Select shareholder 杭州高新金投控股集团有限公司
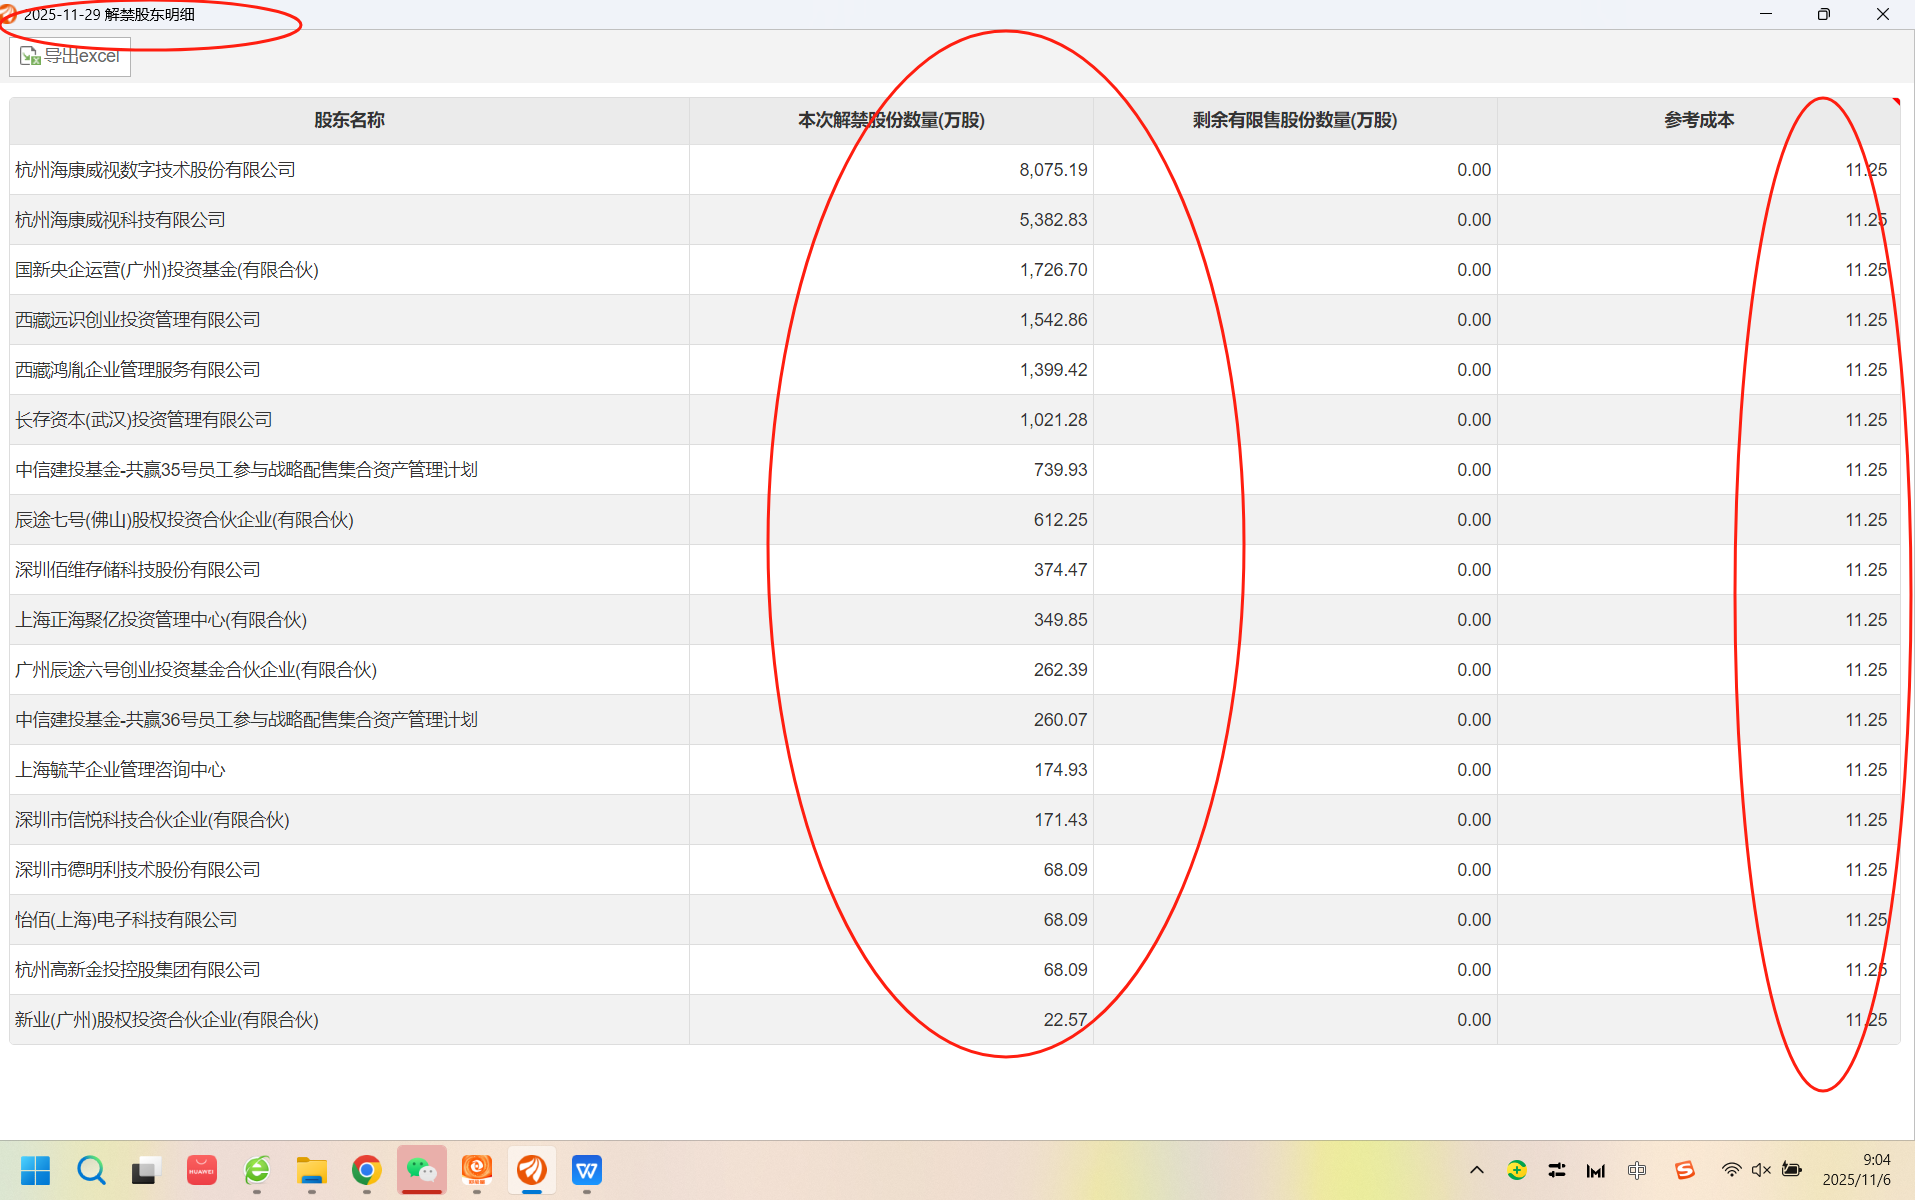Image resolution: width=1915 pixels, height=1200 pixels. [138, 970]
